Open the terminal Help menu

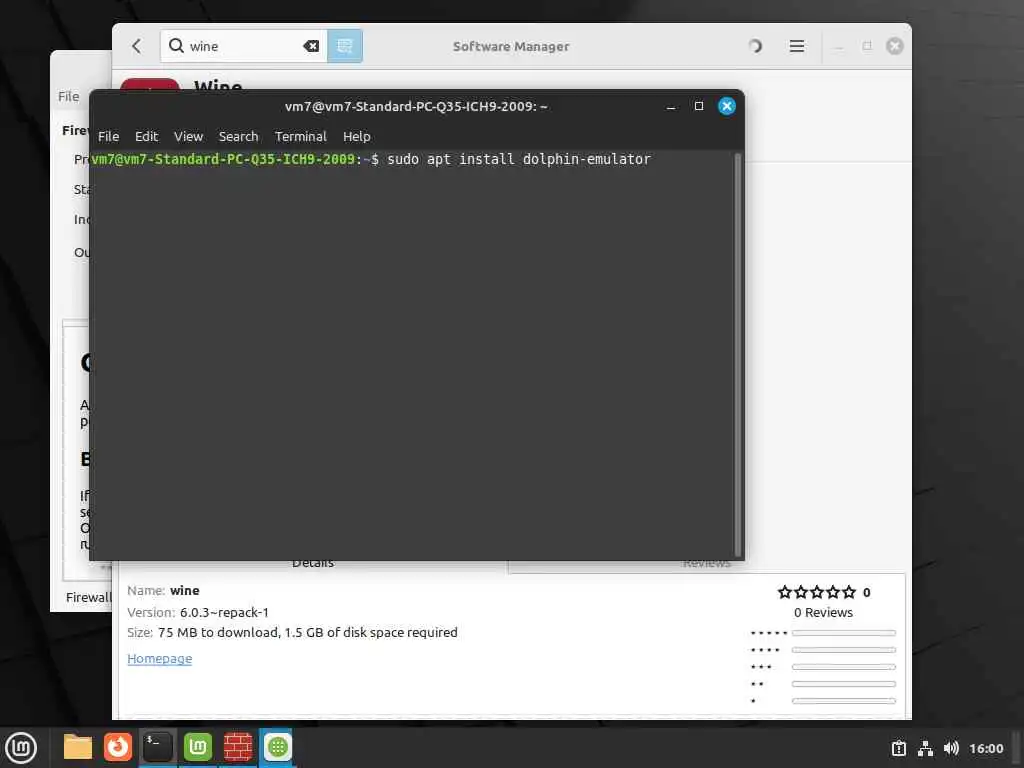click(x=357, y=136)
